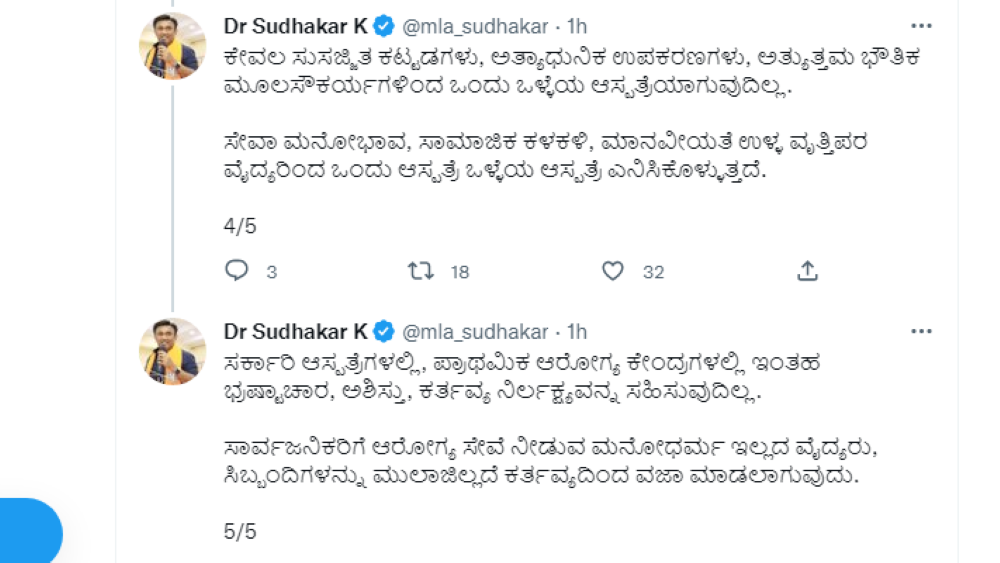Viewport: 1000px width, 563px height.
Task: Retweet the 4/5 tweet using the retweet icon
Action: point(421,271)
